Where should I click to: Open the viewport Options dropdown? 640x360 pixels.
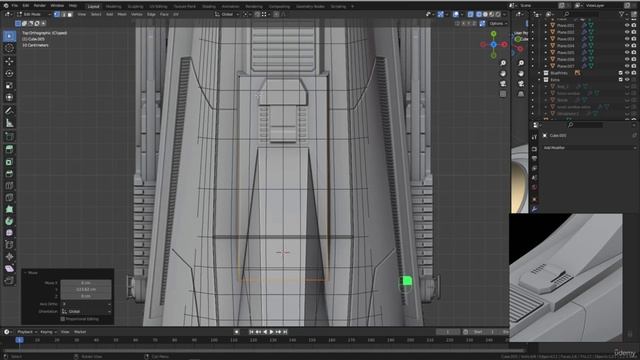(x=498, y=24)
